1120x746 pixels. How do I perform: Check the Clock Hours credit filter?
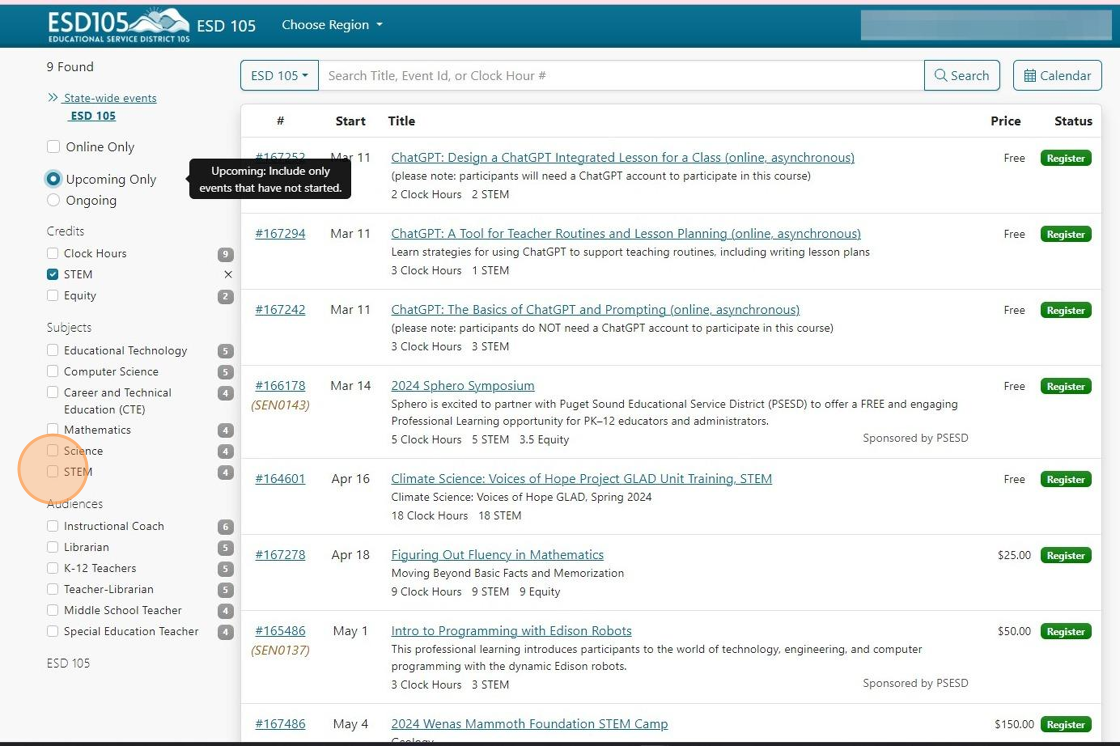(x=53, y=253)
